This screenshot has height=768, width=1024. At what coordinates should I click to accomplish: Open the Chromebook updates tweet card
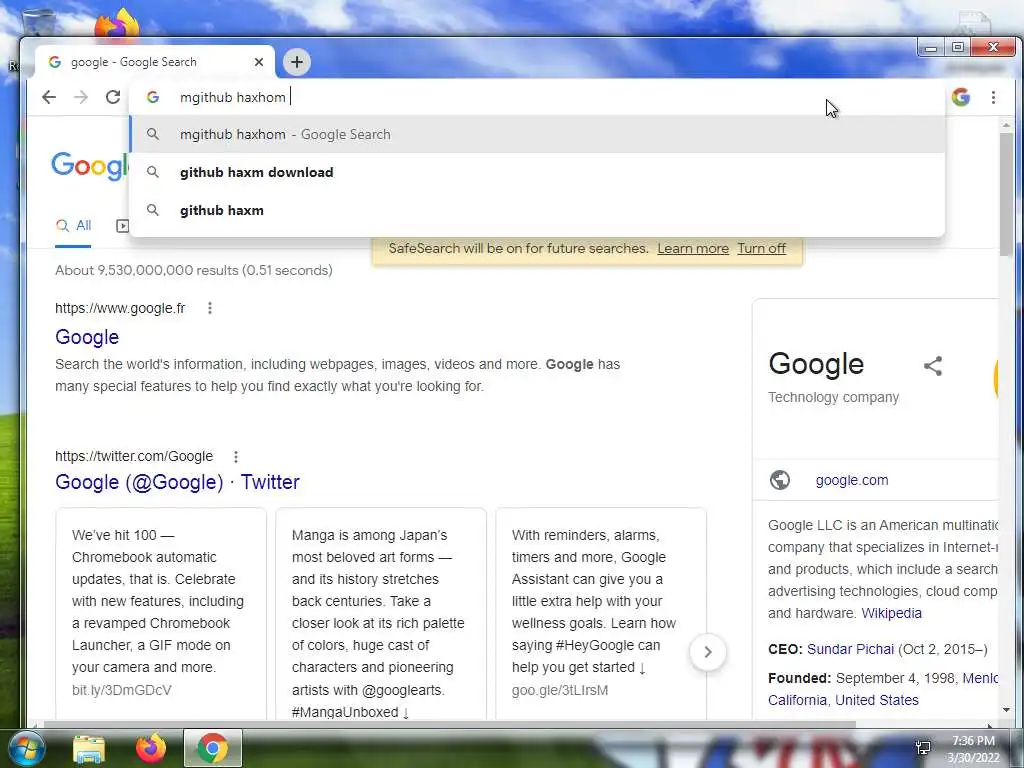[161, 614]
